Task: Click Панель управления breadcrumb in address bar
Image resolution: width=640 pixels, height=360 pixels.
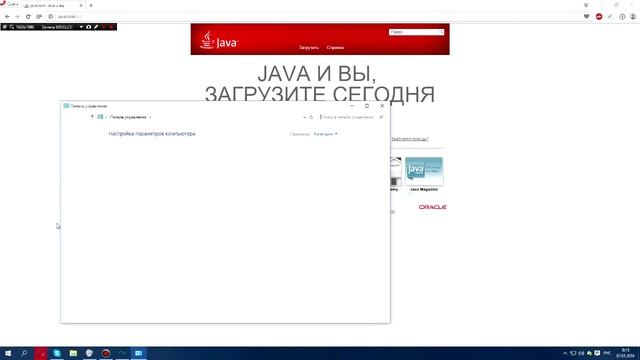Action: tap(128, 117)
